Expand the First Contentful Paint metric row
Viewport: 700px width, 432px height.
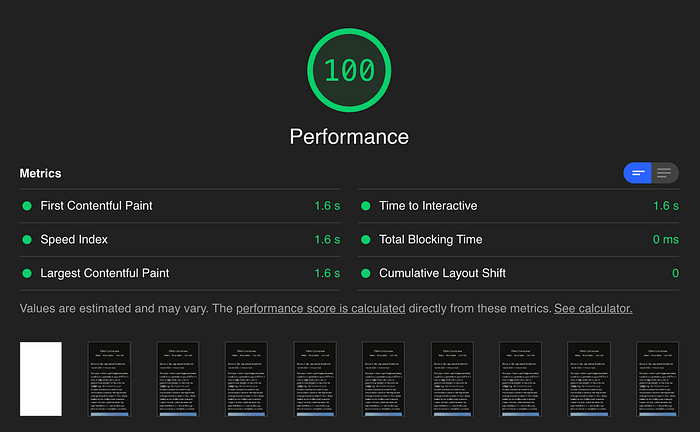[179, 206]
